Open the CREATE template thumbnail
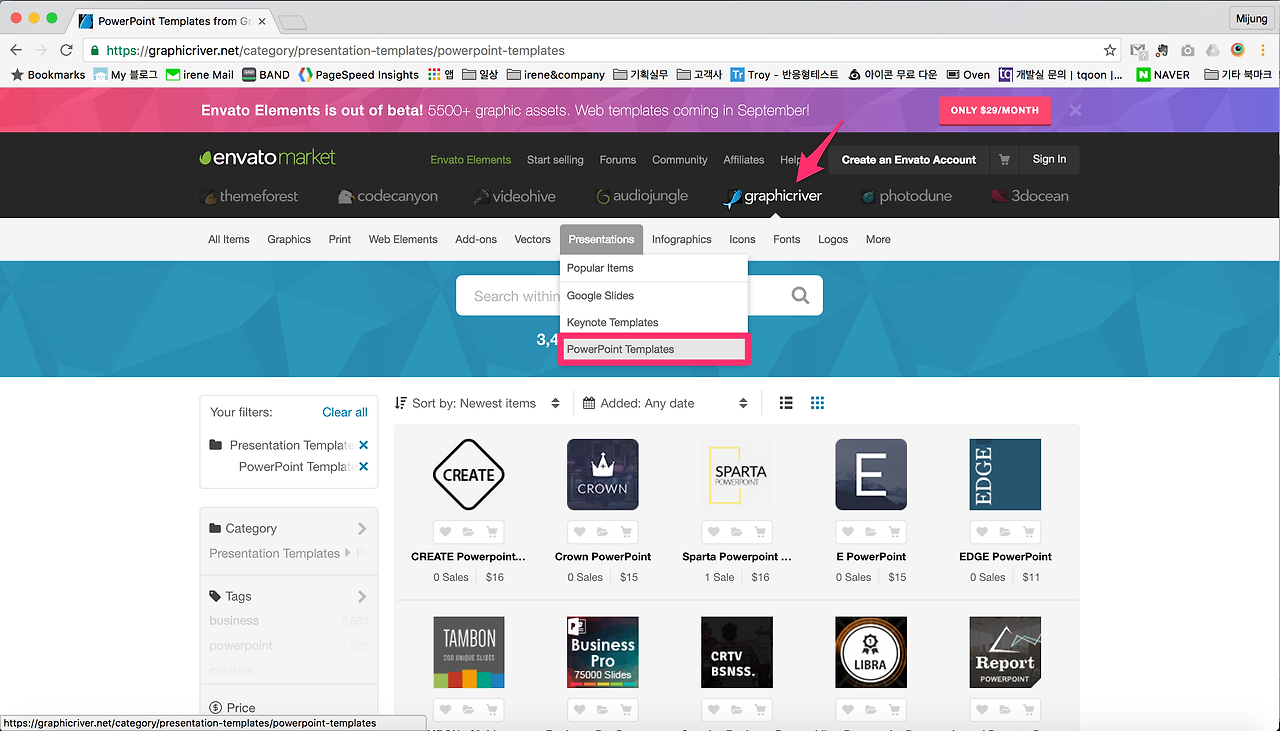Screen dimensions: 1280x731 pos(469,475)
